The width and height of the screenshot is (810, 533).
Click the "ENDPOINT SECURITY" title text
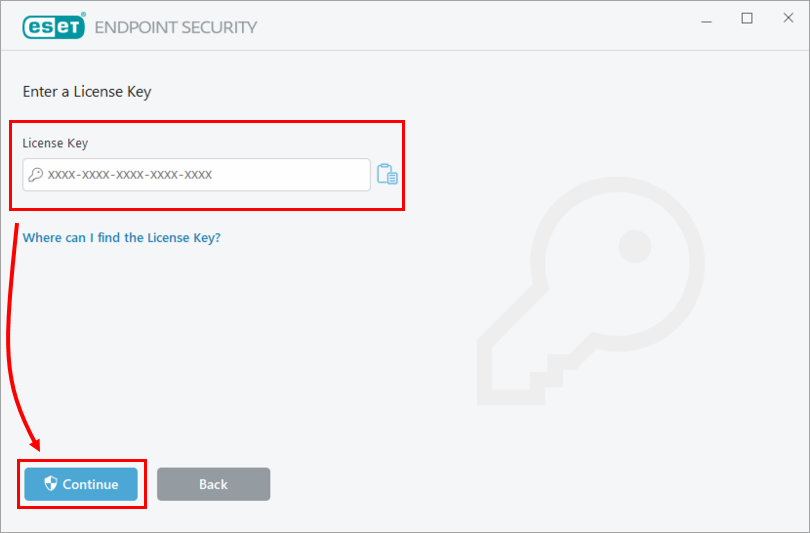pyautogui.click(x=176, y=27)
